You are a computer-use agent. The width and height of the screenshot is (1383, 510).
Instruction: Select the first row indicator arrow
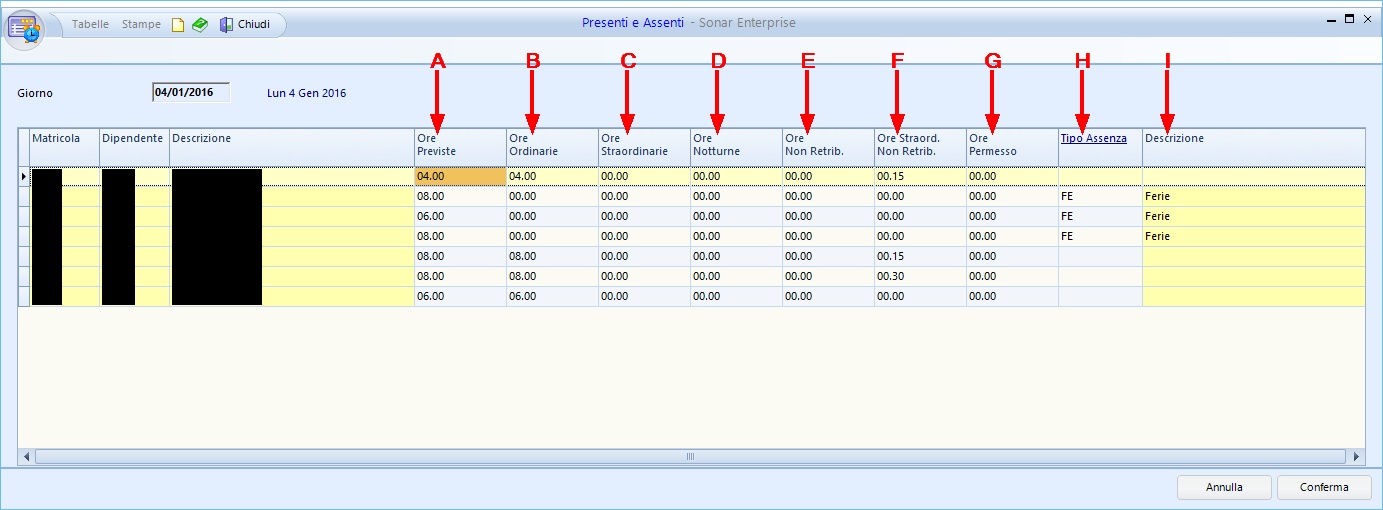[24, 177]
